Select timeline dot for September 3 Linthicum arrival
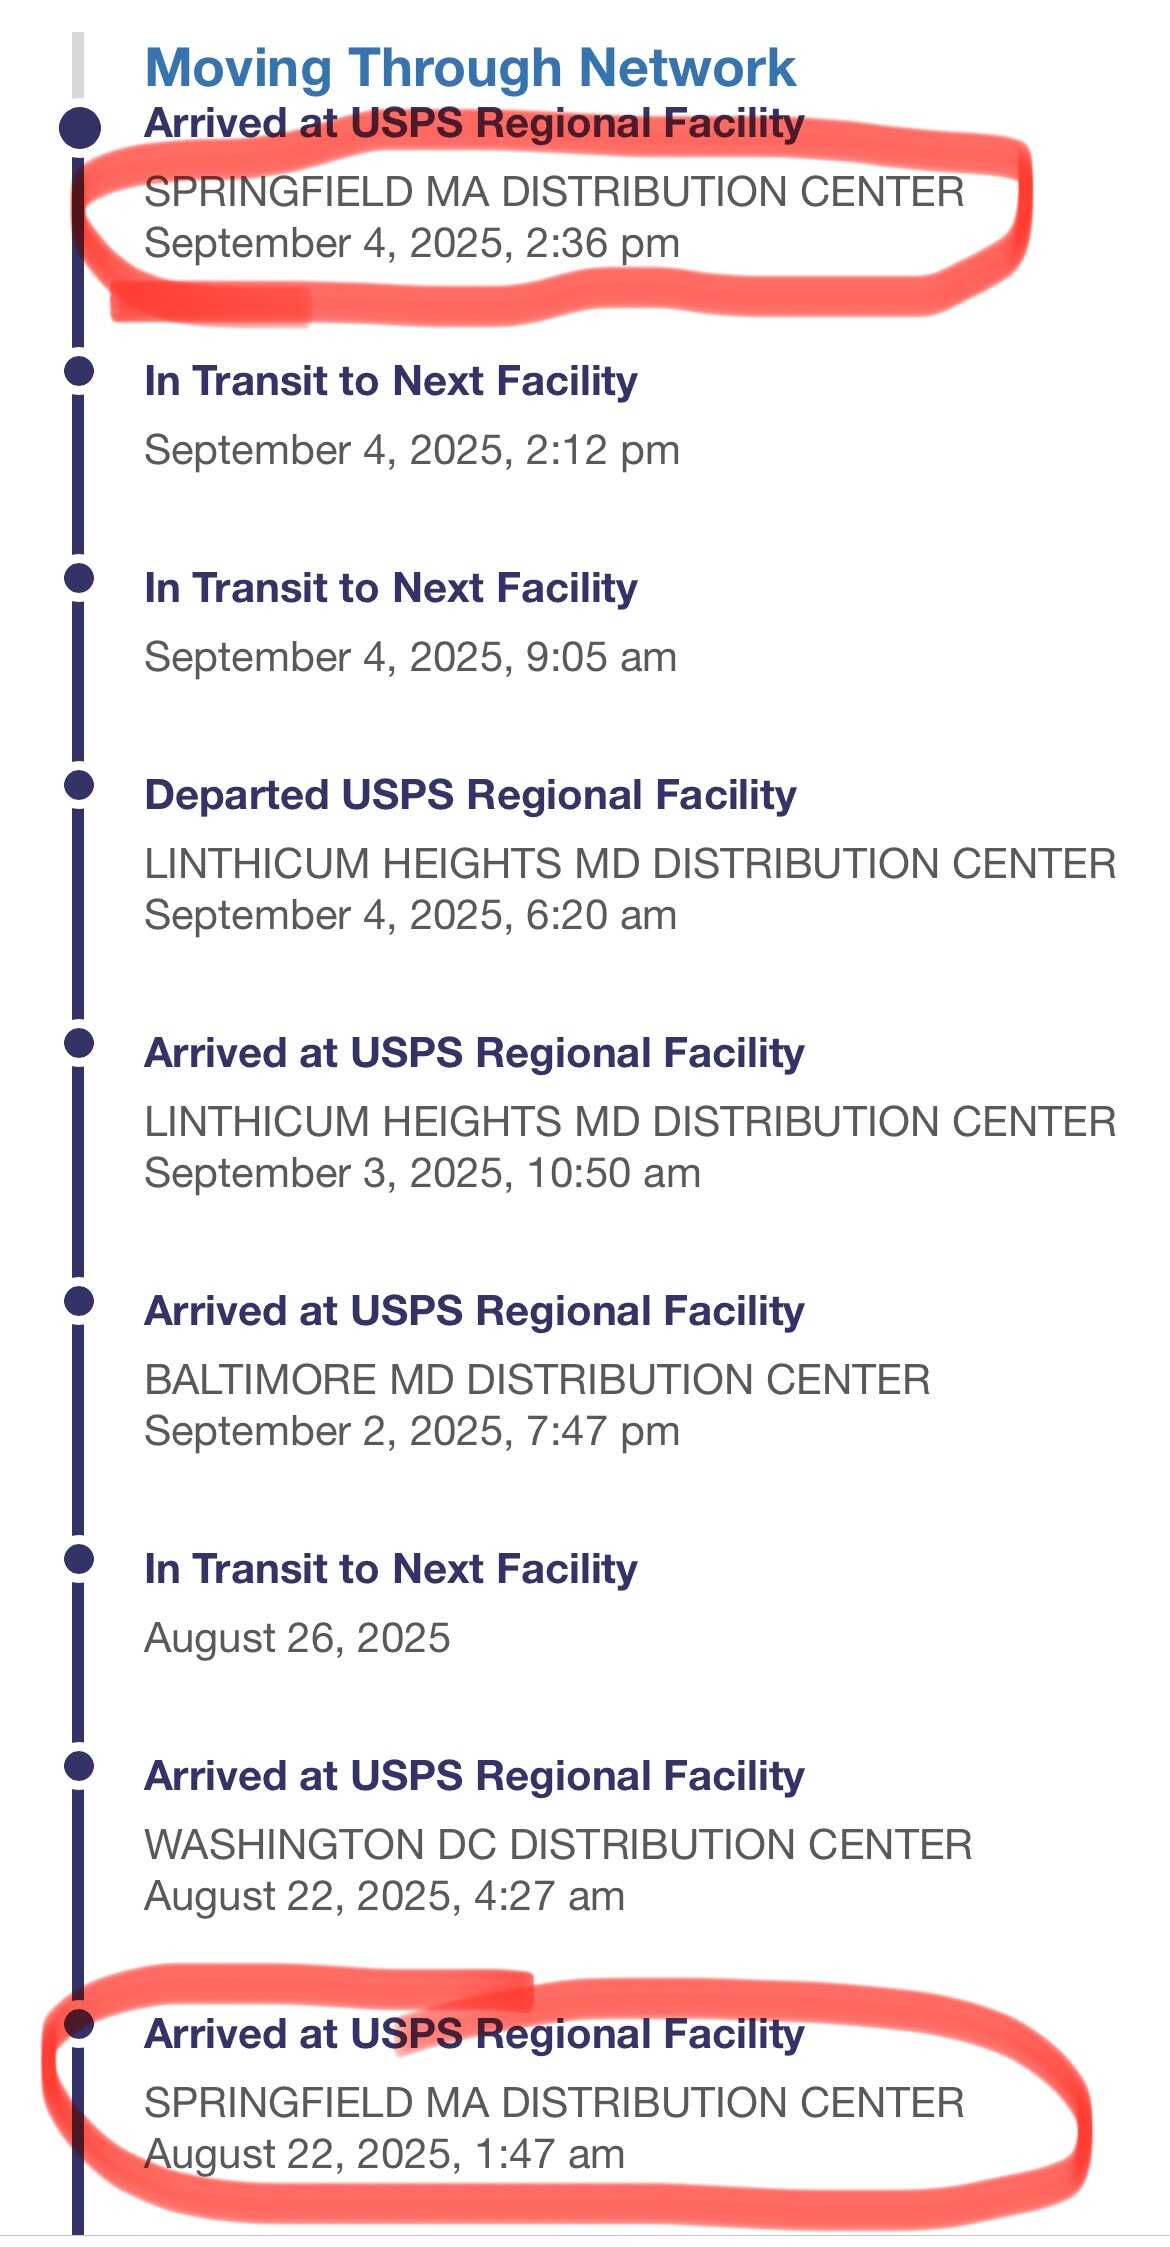 pyautogui.click(x=79, y=1043)
